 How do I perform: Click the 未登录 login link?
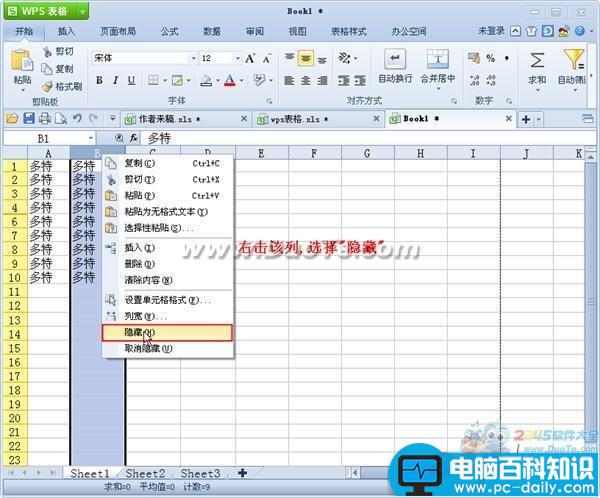point(491,31)
